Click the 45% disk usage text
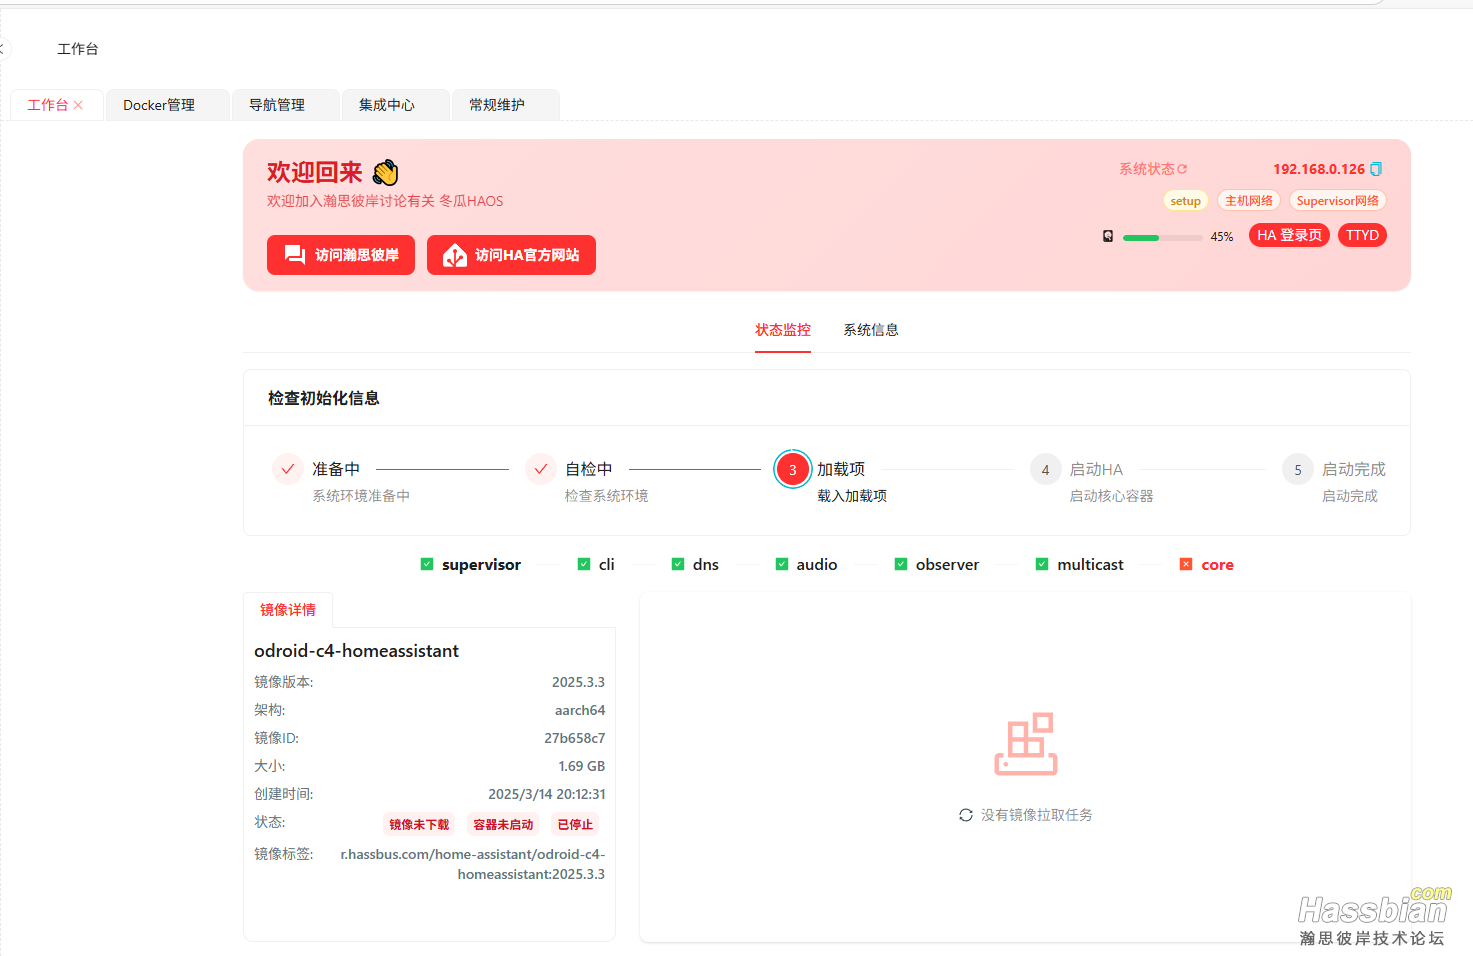Viewport: 1473px width, 956px height. 1222,237
